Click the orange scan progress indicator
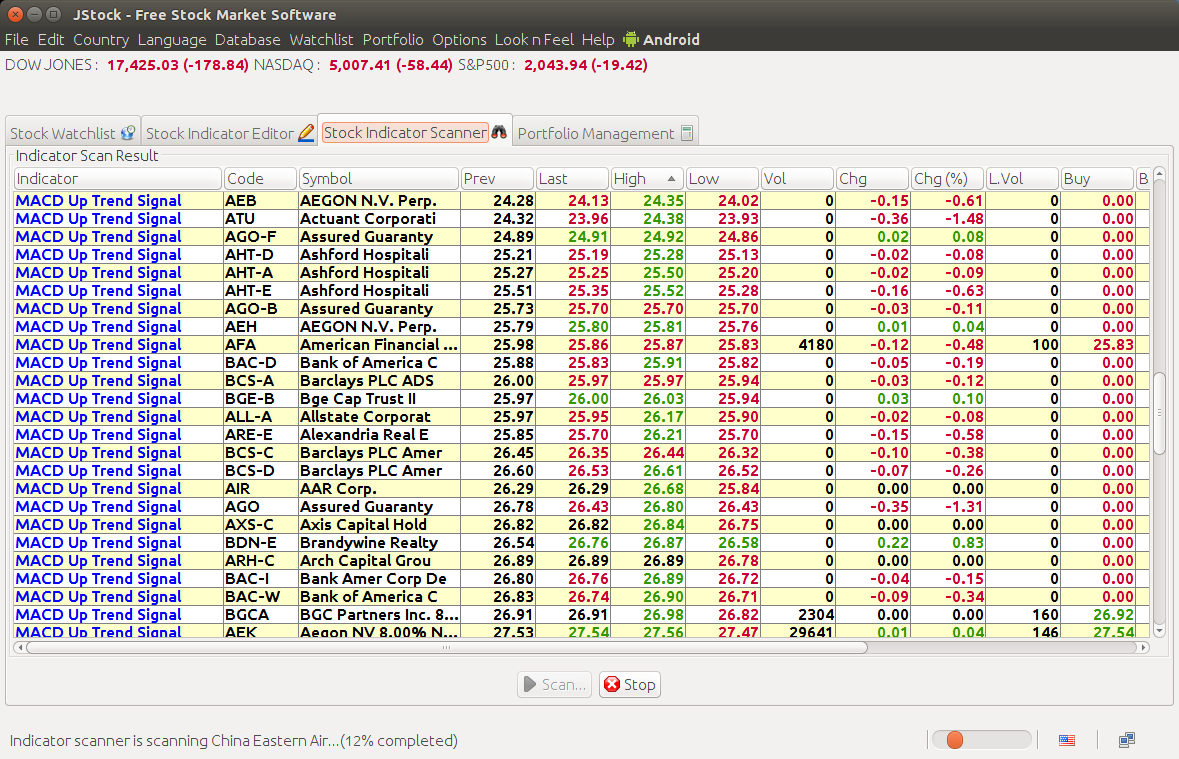The width and height of the screenshot is (1179, 759). coord(955,740)
